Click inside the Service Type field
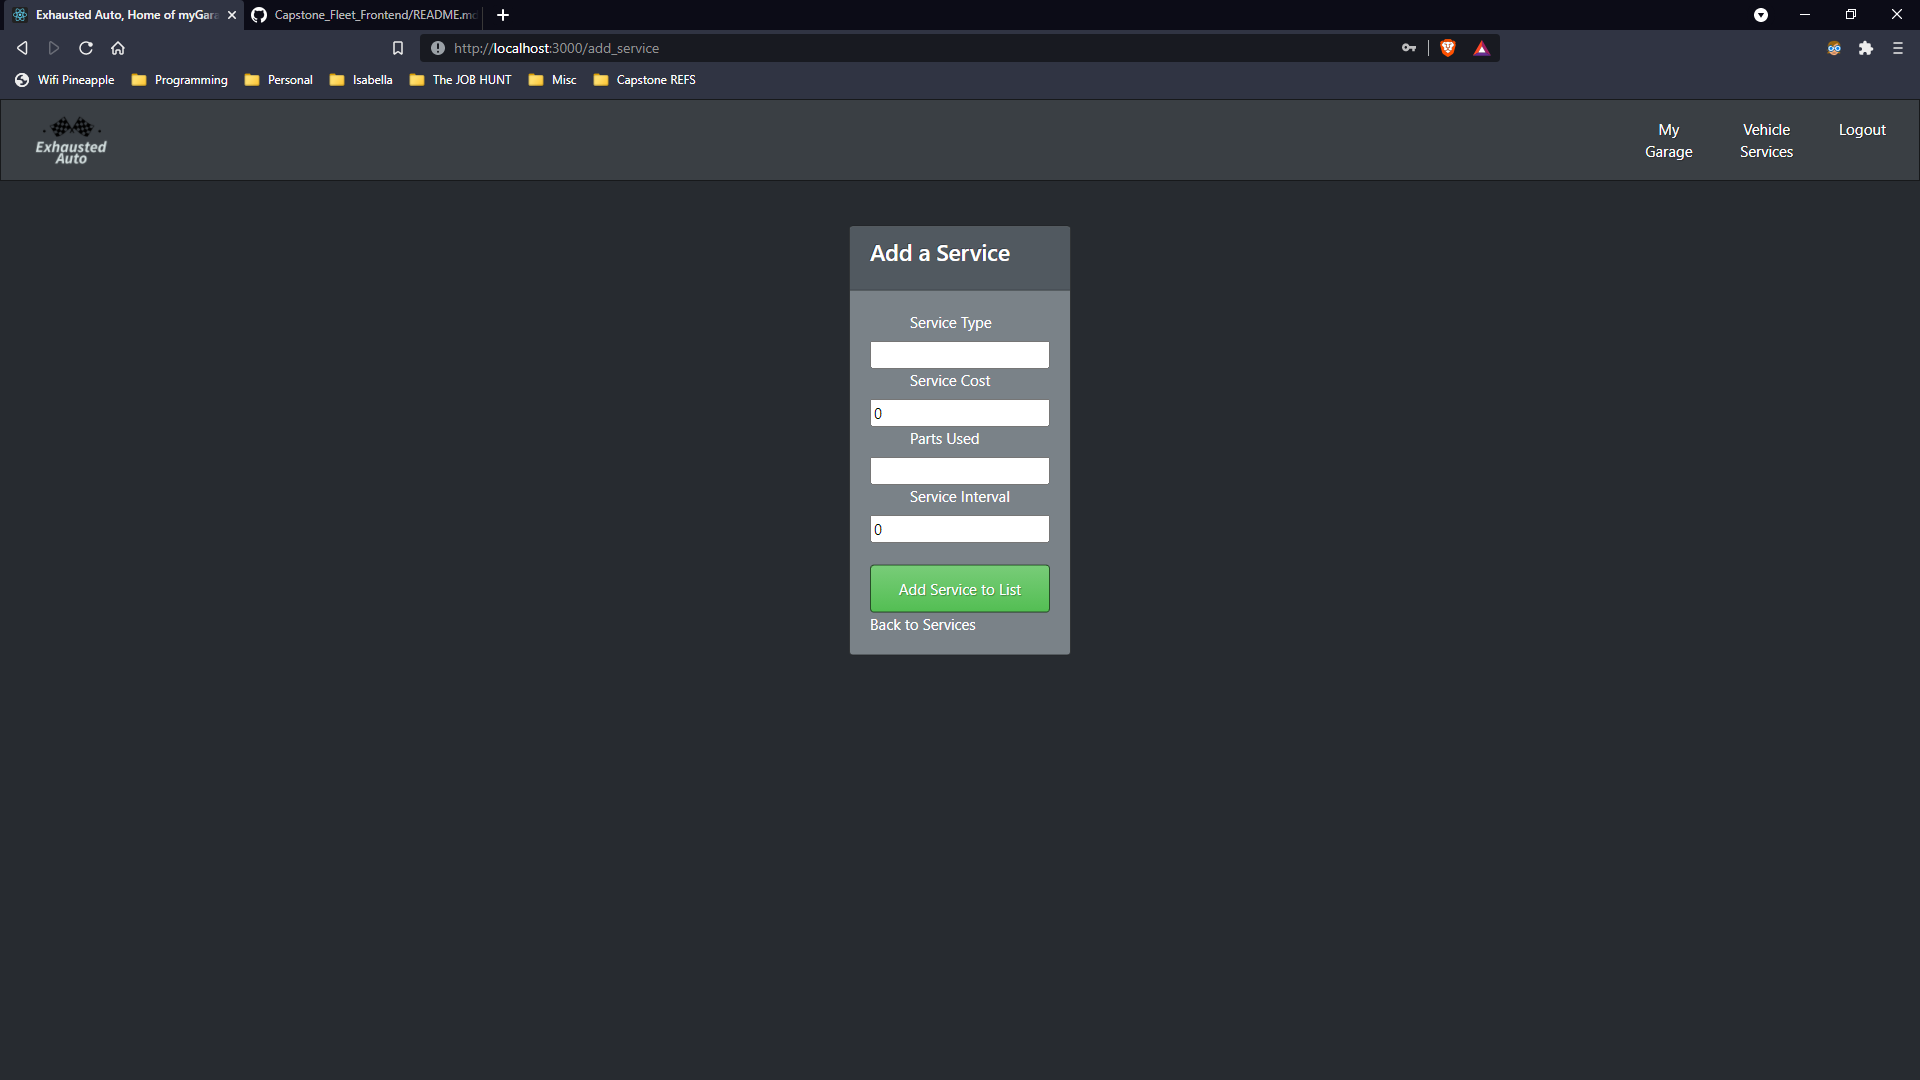Image resolution: width=1920 pixels, height=1080 pixels. pyautogui.click(x=959, y=354)
